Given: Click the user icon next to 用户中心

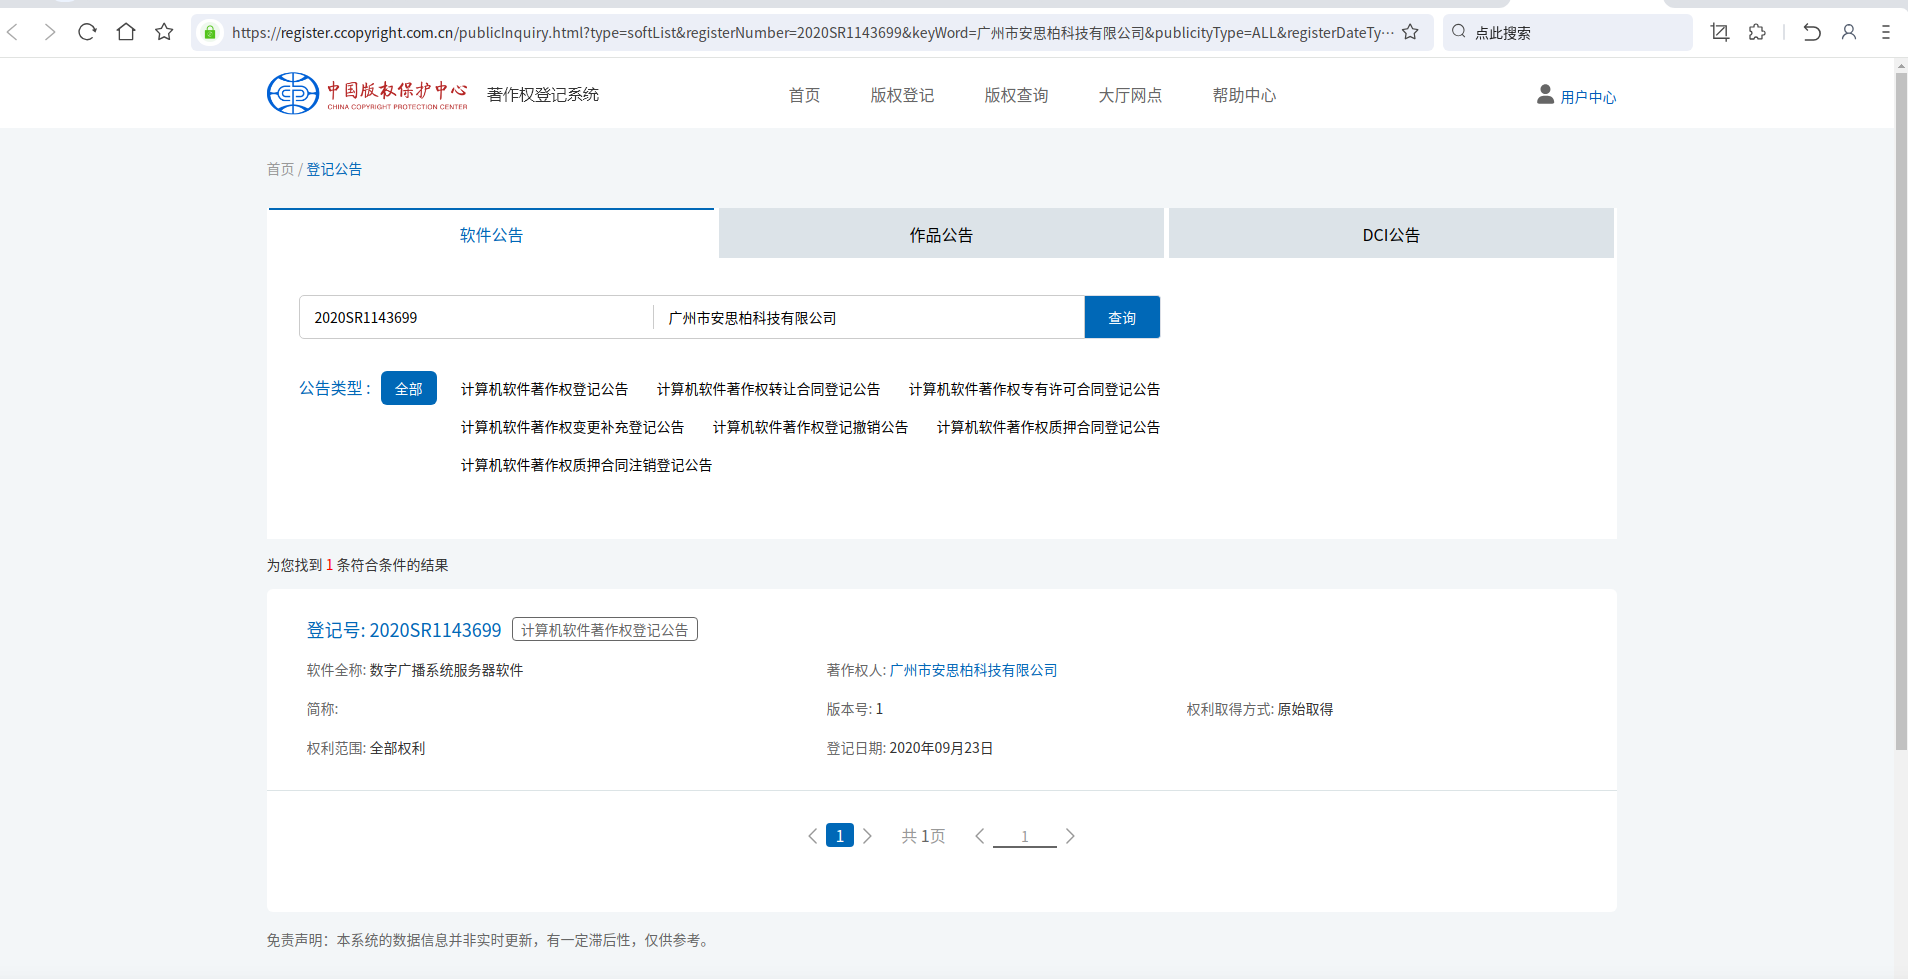Looking at the screenshot, I should click(1545, 94).
